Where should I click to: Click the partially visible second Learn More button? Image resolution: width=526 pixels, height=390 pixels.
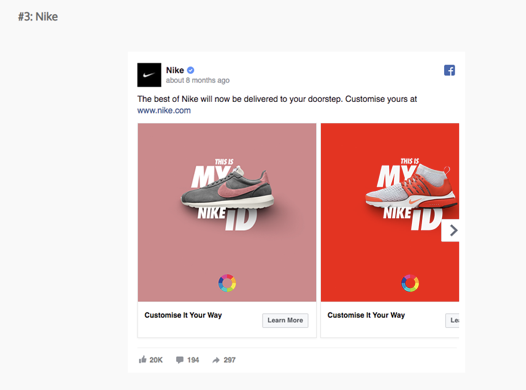click(452, 320)
